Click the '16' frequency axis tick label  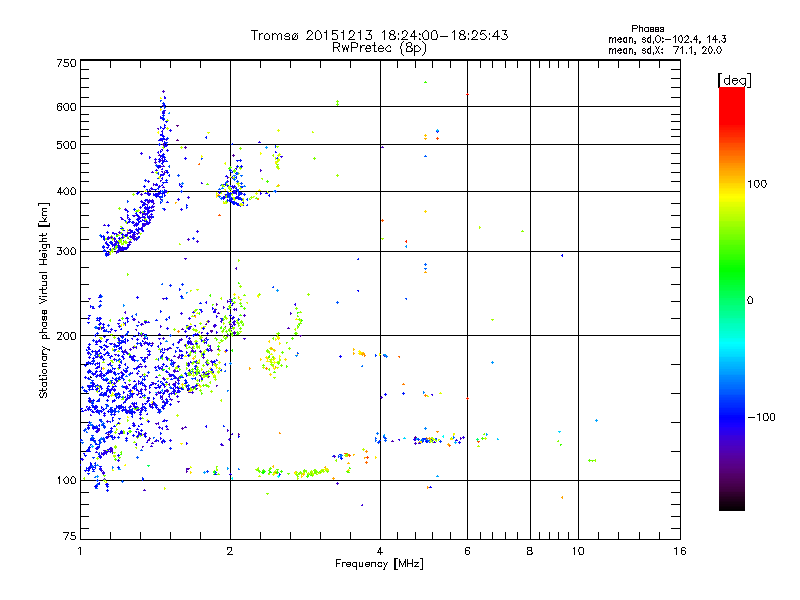click(x=680, y=551)
